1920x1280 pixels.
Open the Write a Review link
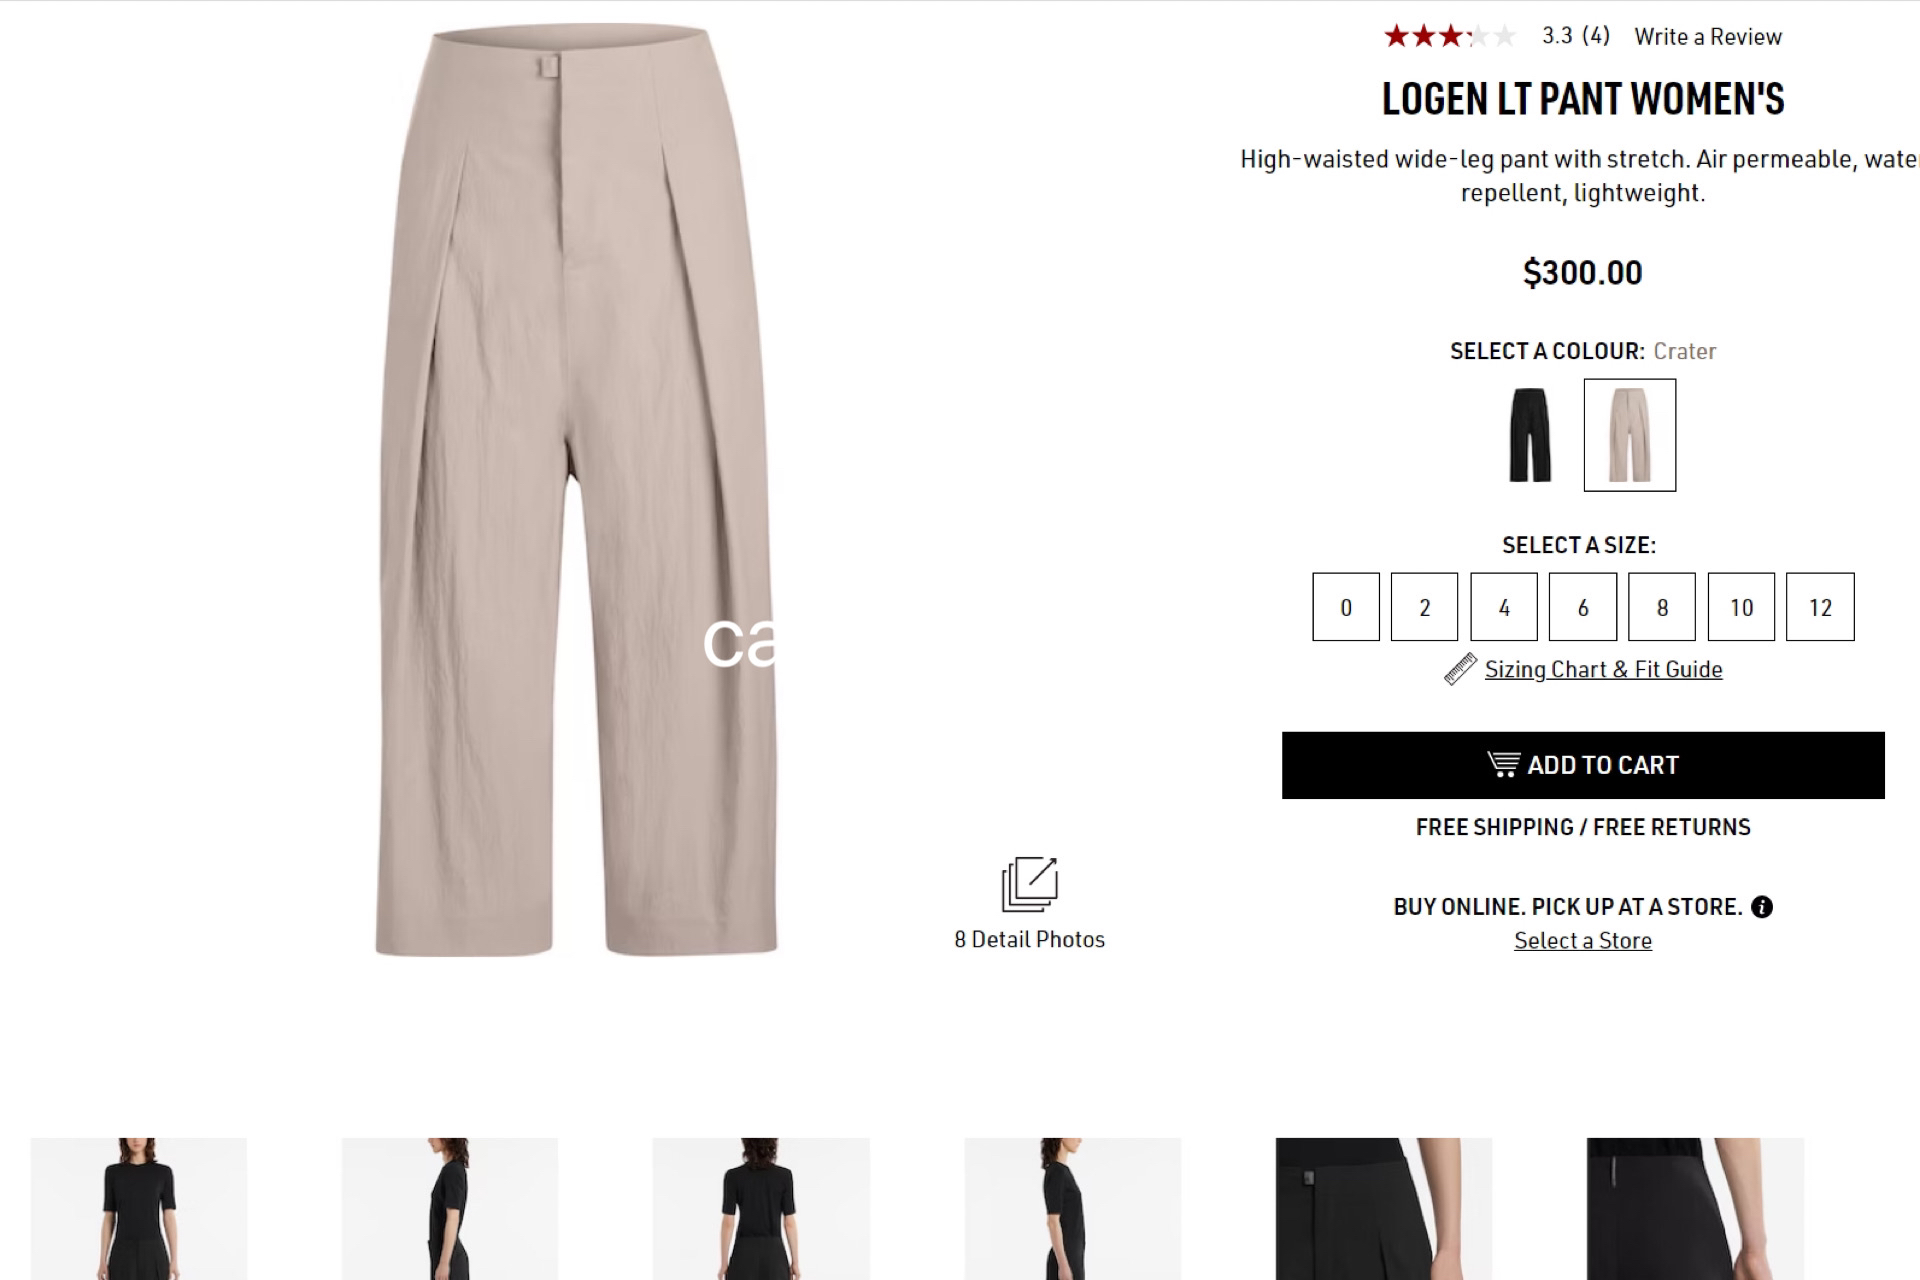pos(1708,37)
